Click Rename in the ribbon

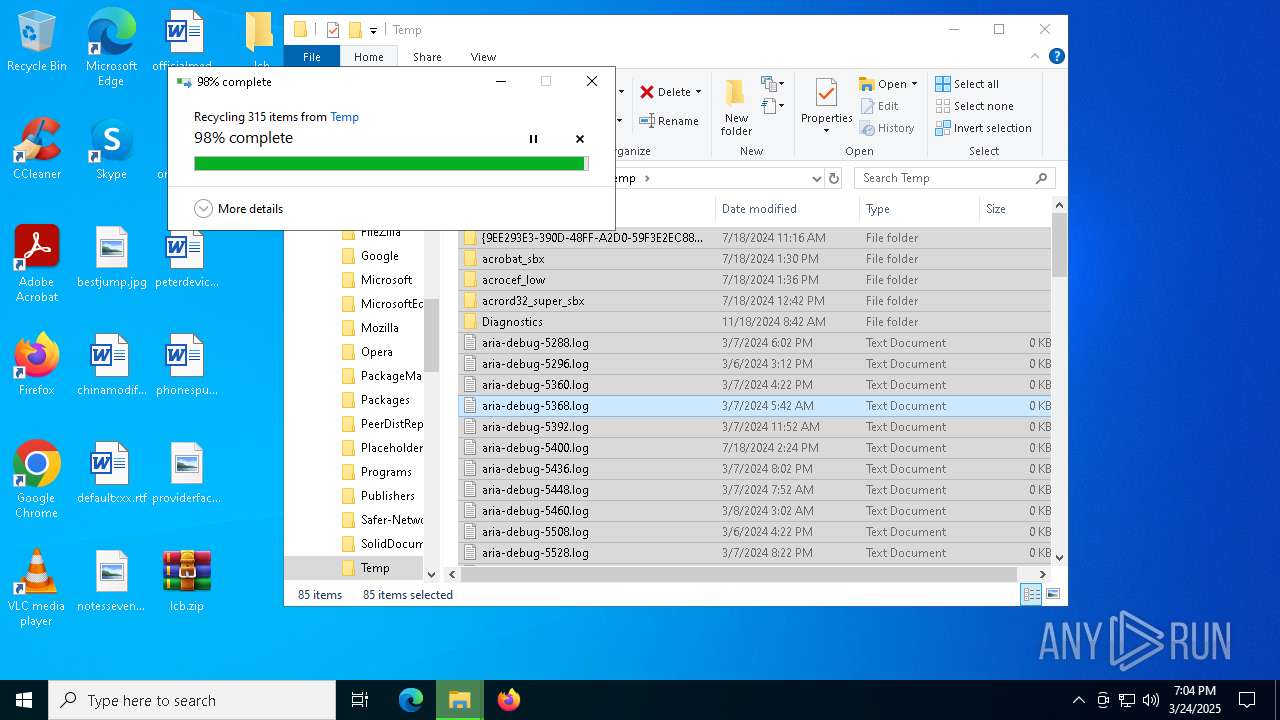(669, 121)
